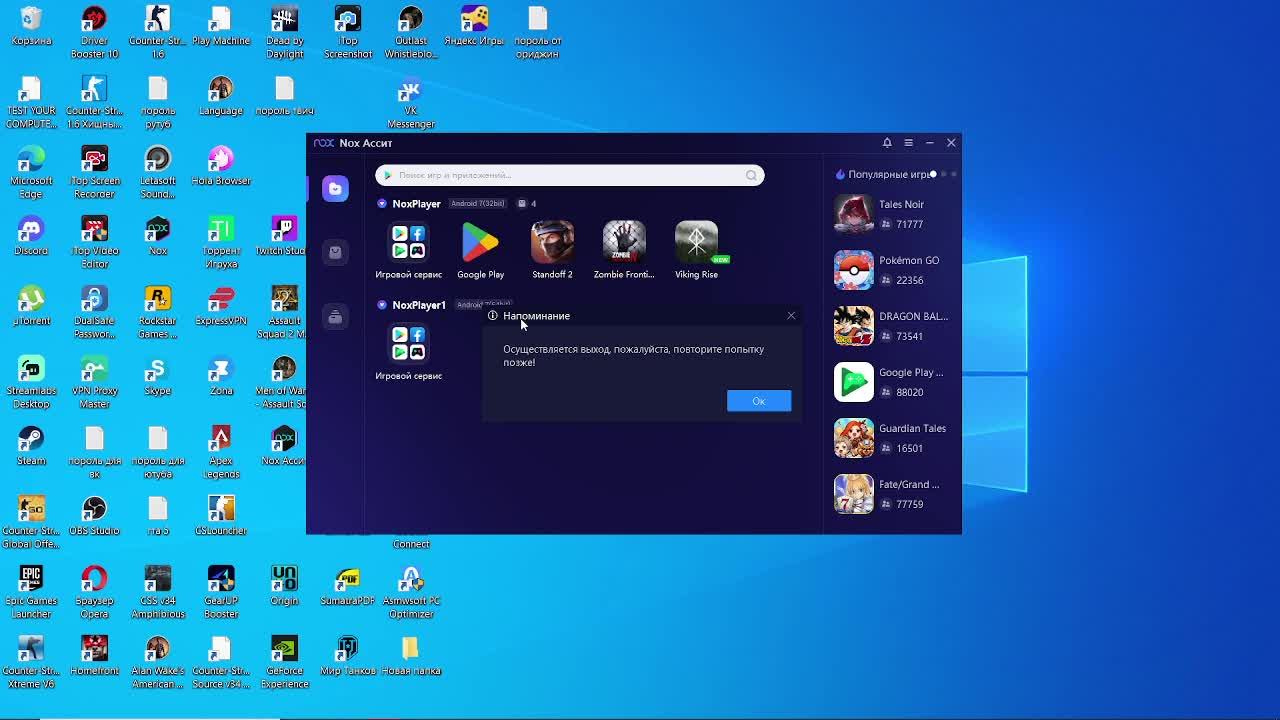Click the magnifier icon in search bar

[751, 175]
